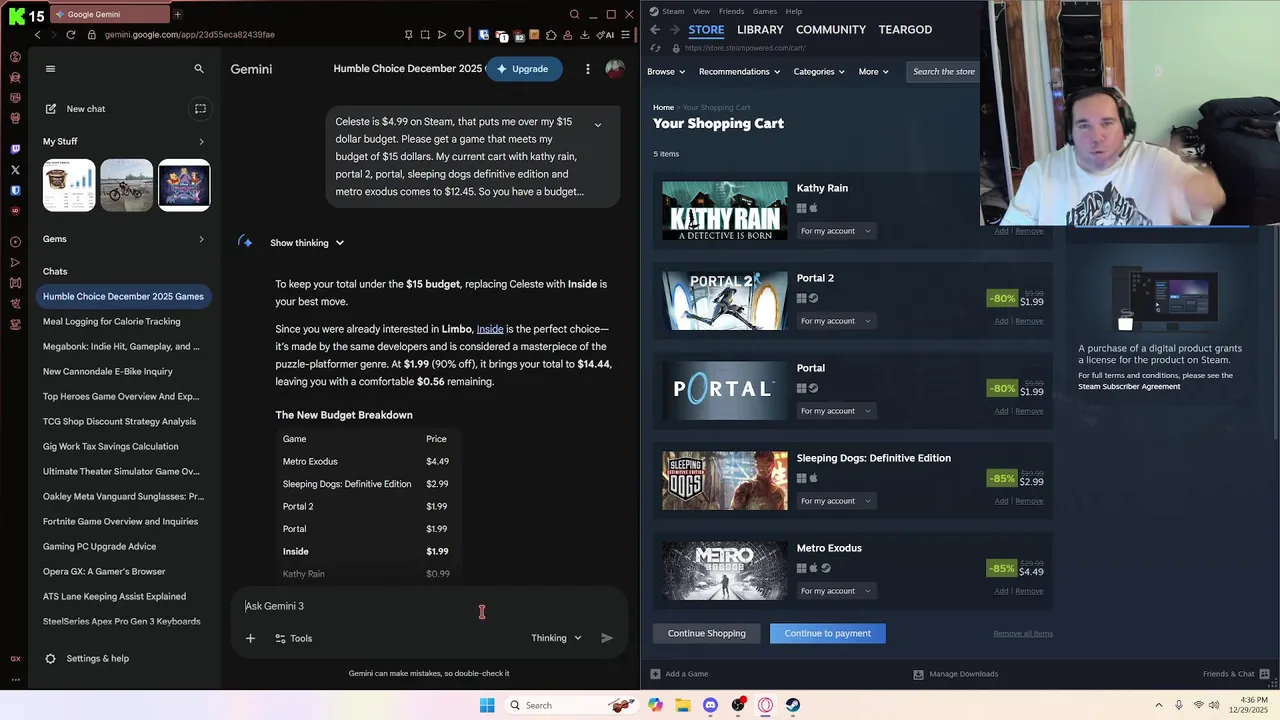Viewport: 1280px width, 720px height.
Task: Open Steam Subscriber Agreement link
Action: [x=1129, y=386]
